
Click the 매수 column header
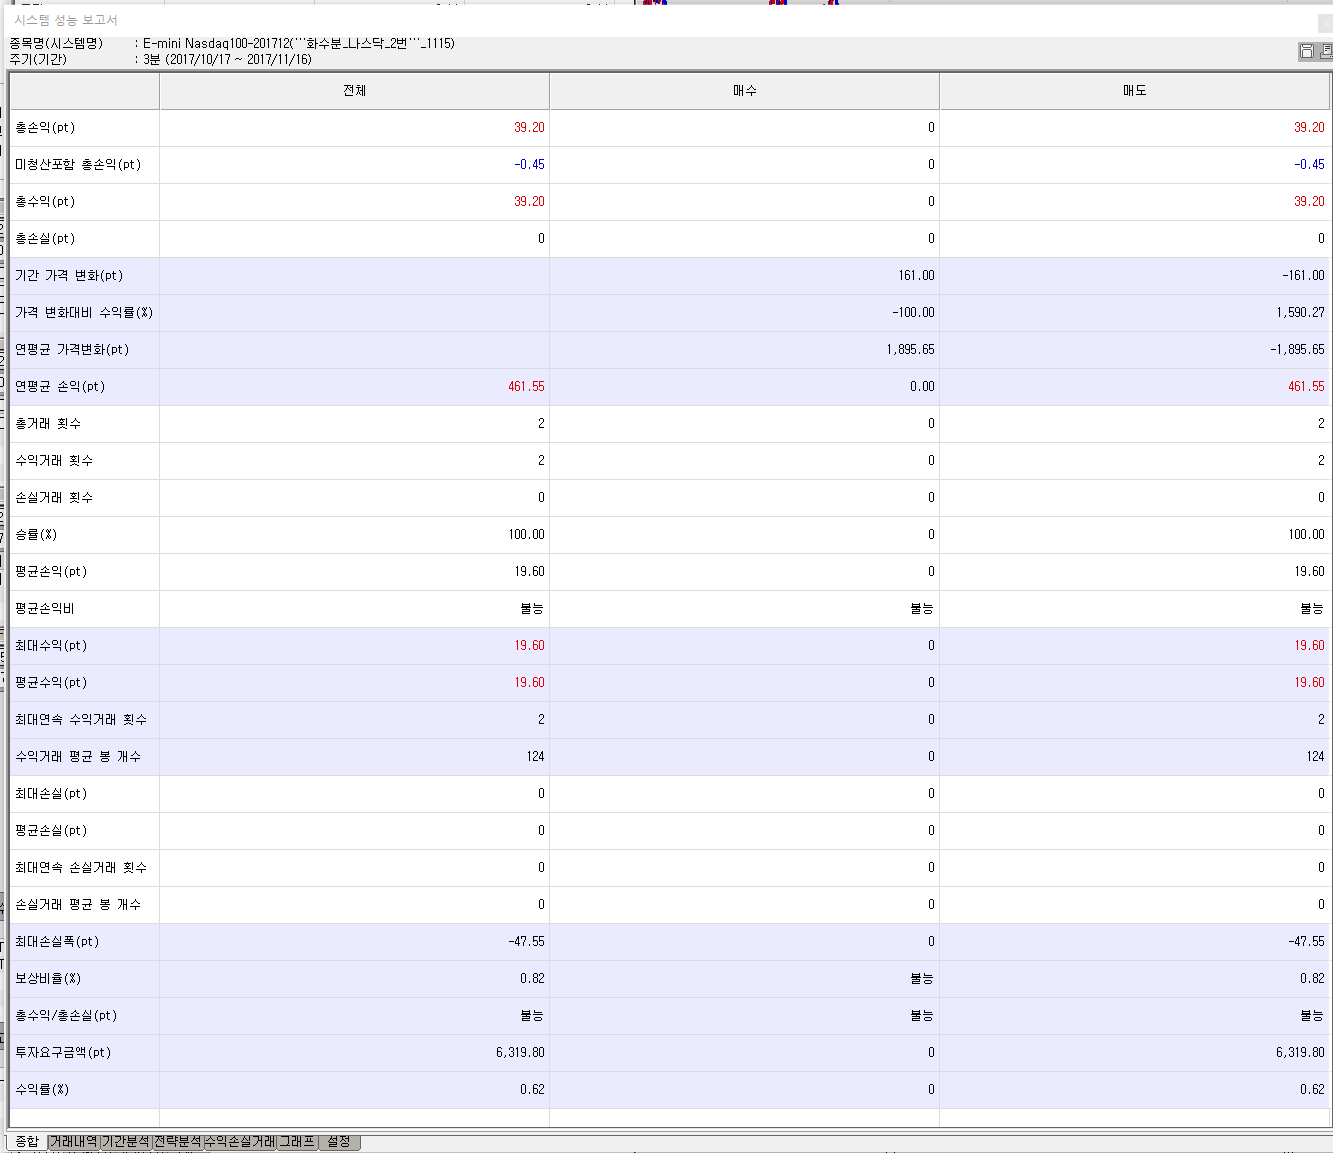pos(744,91)
